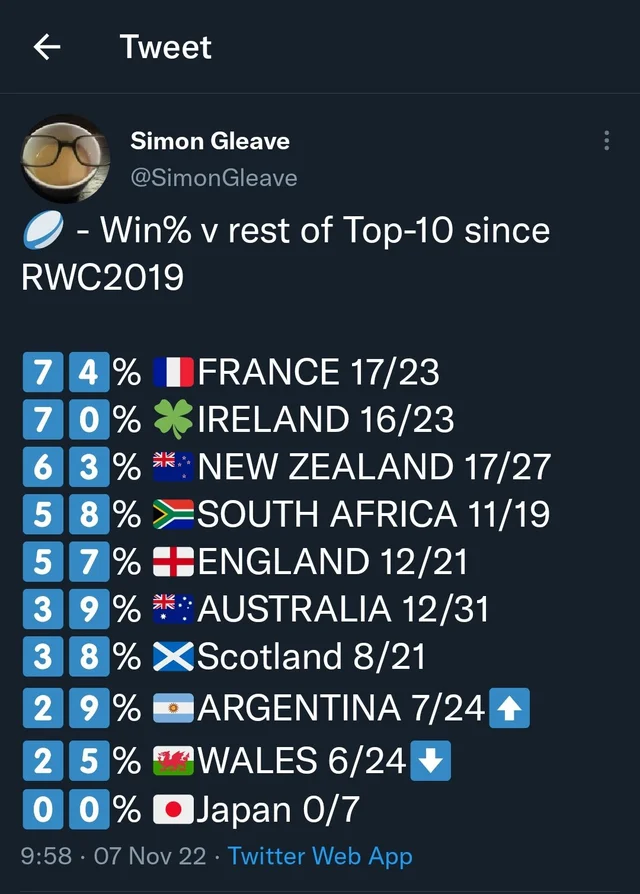Open the @SimonGleave handle link

214,177
